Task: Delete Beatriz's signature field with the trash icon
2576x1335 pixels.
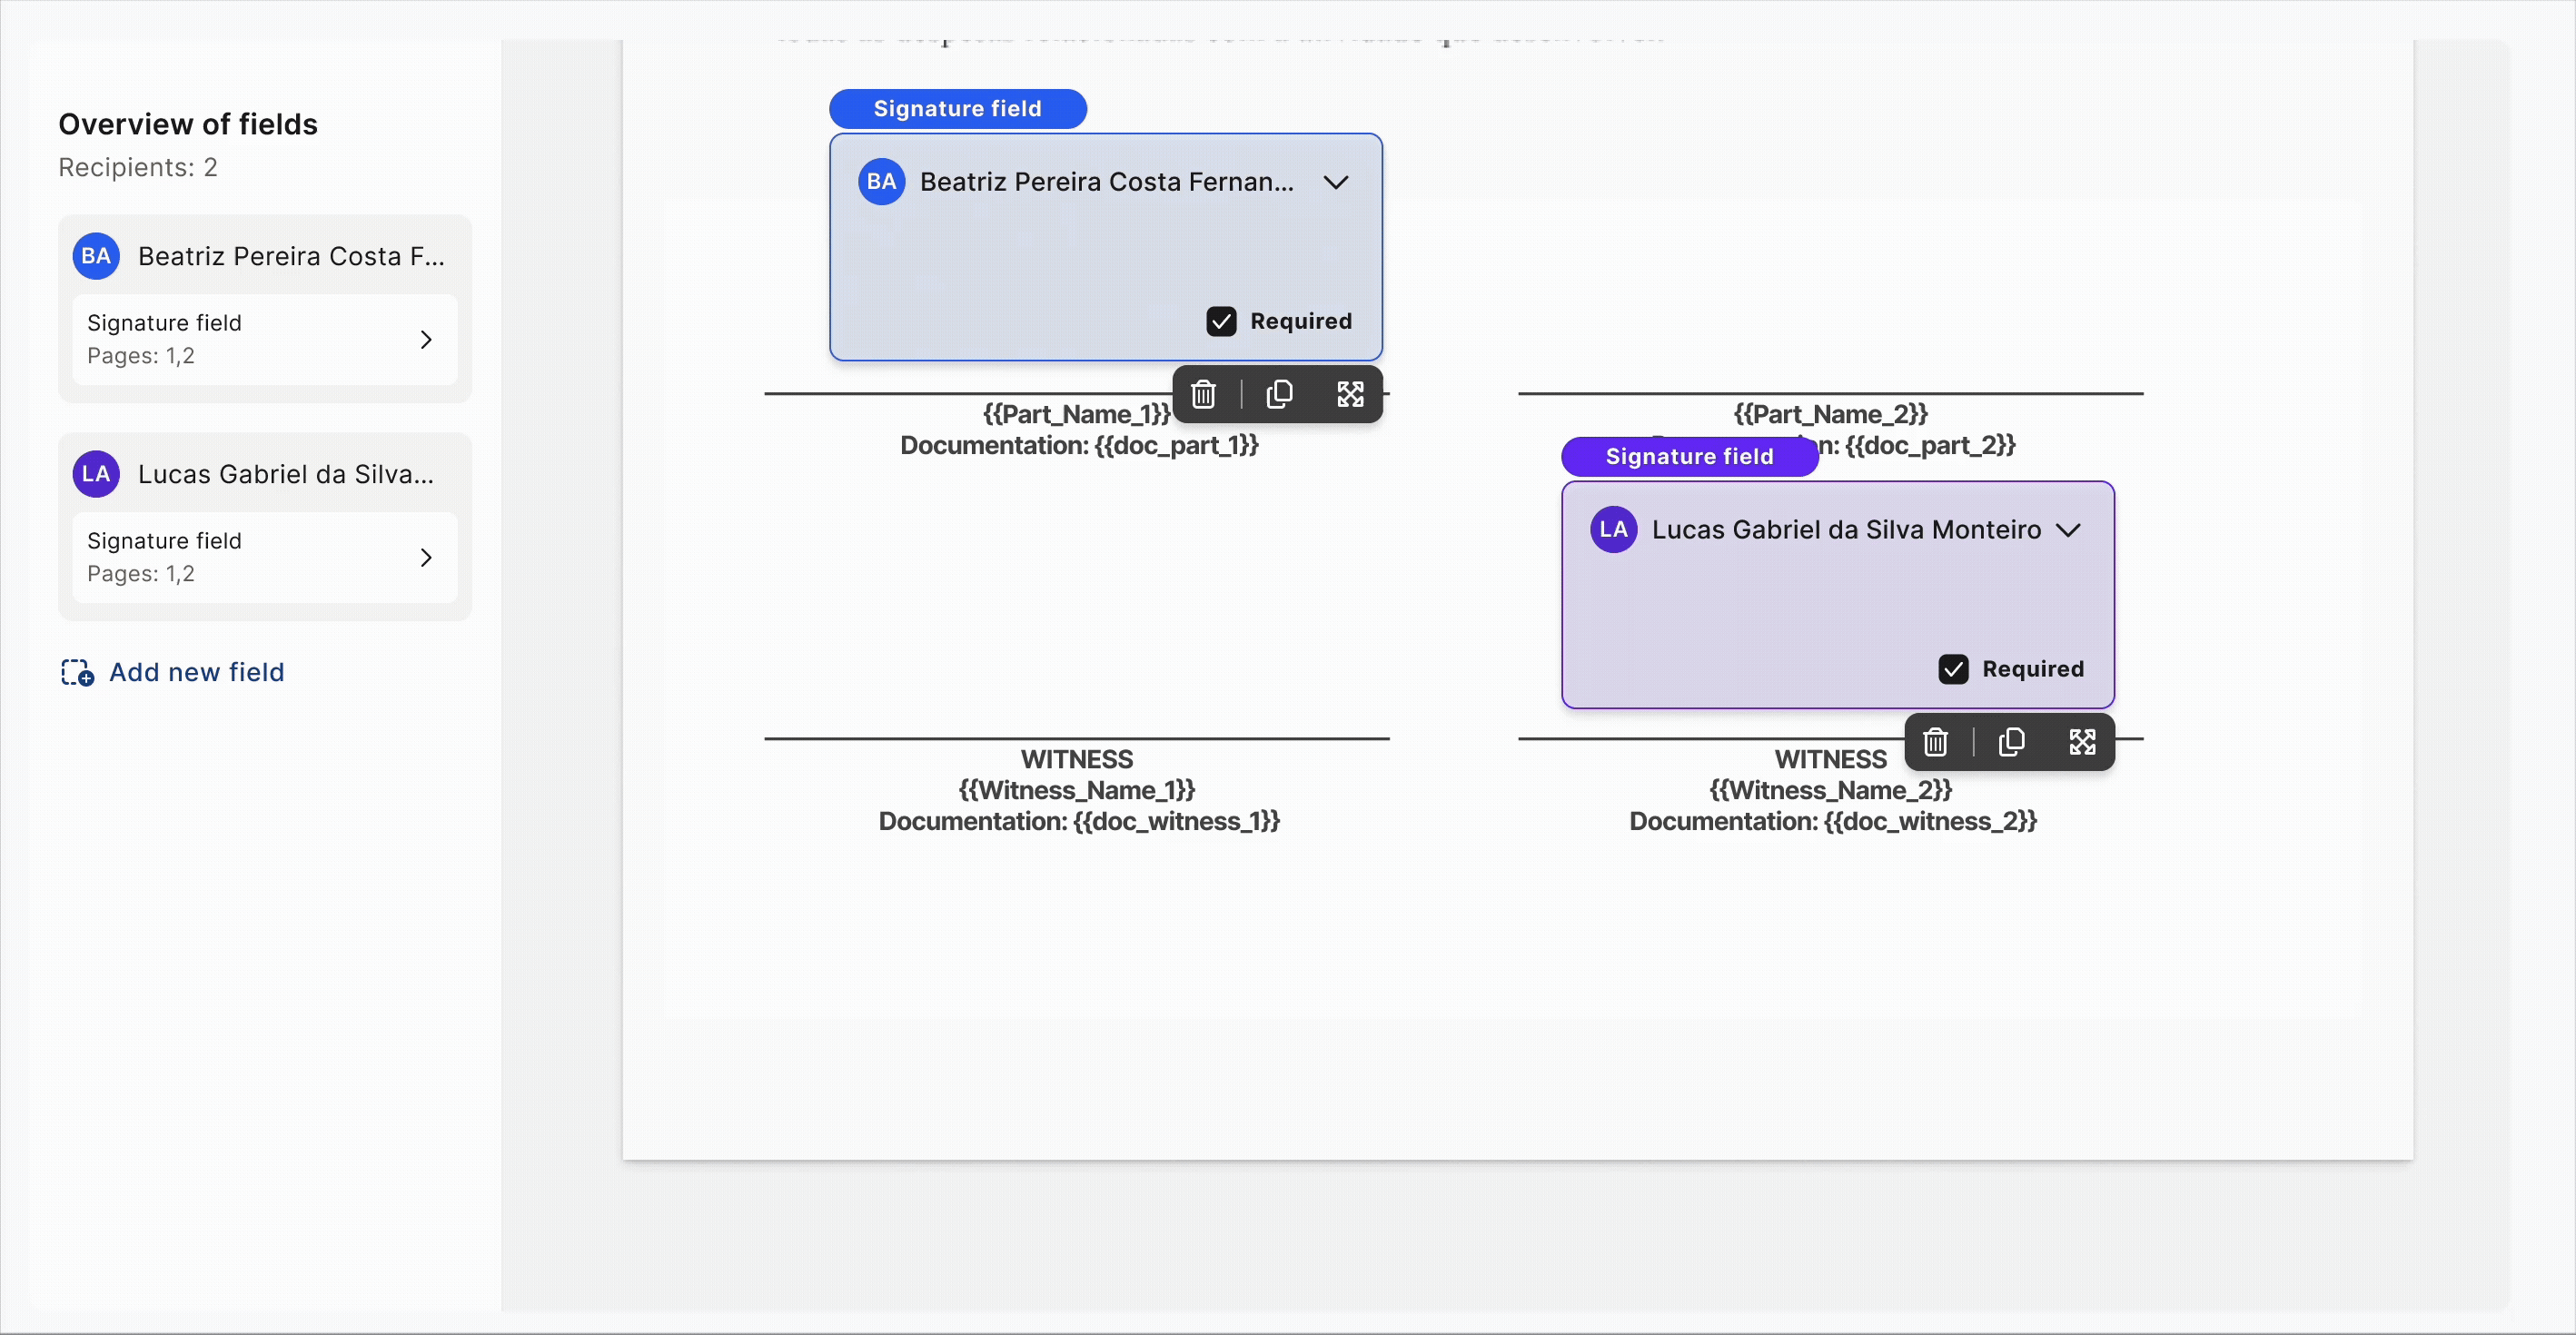Action: pos(1203,394)
